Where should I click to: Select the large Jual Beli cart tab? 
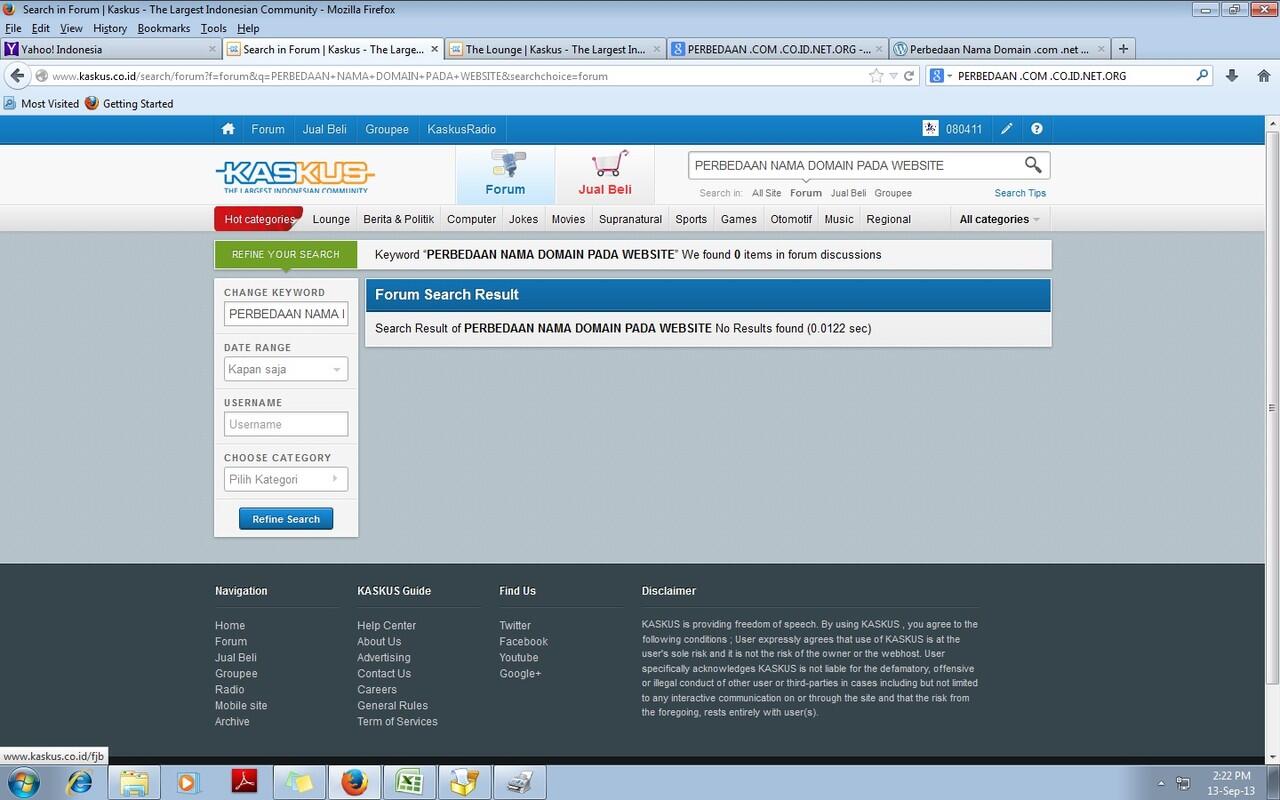pyautogui.click(x=605, y=175)
